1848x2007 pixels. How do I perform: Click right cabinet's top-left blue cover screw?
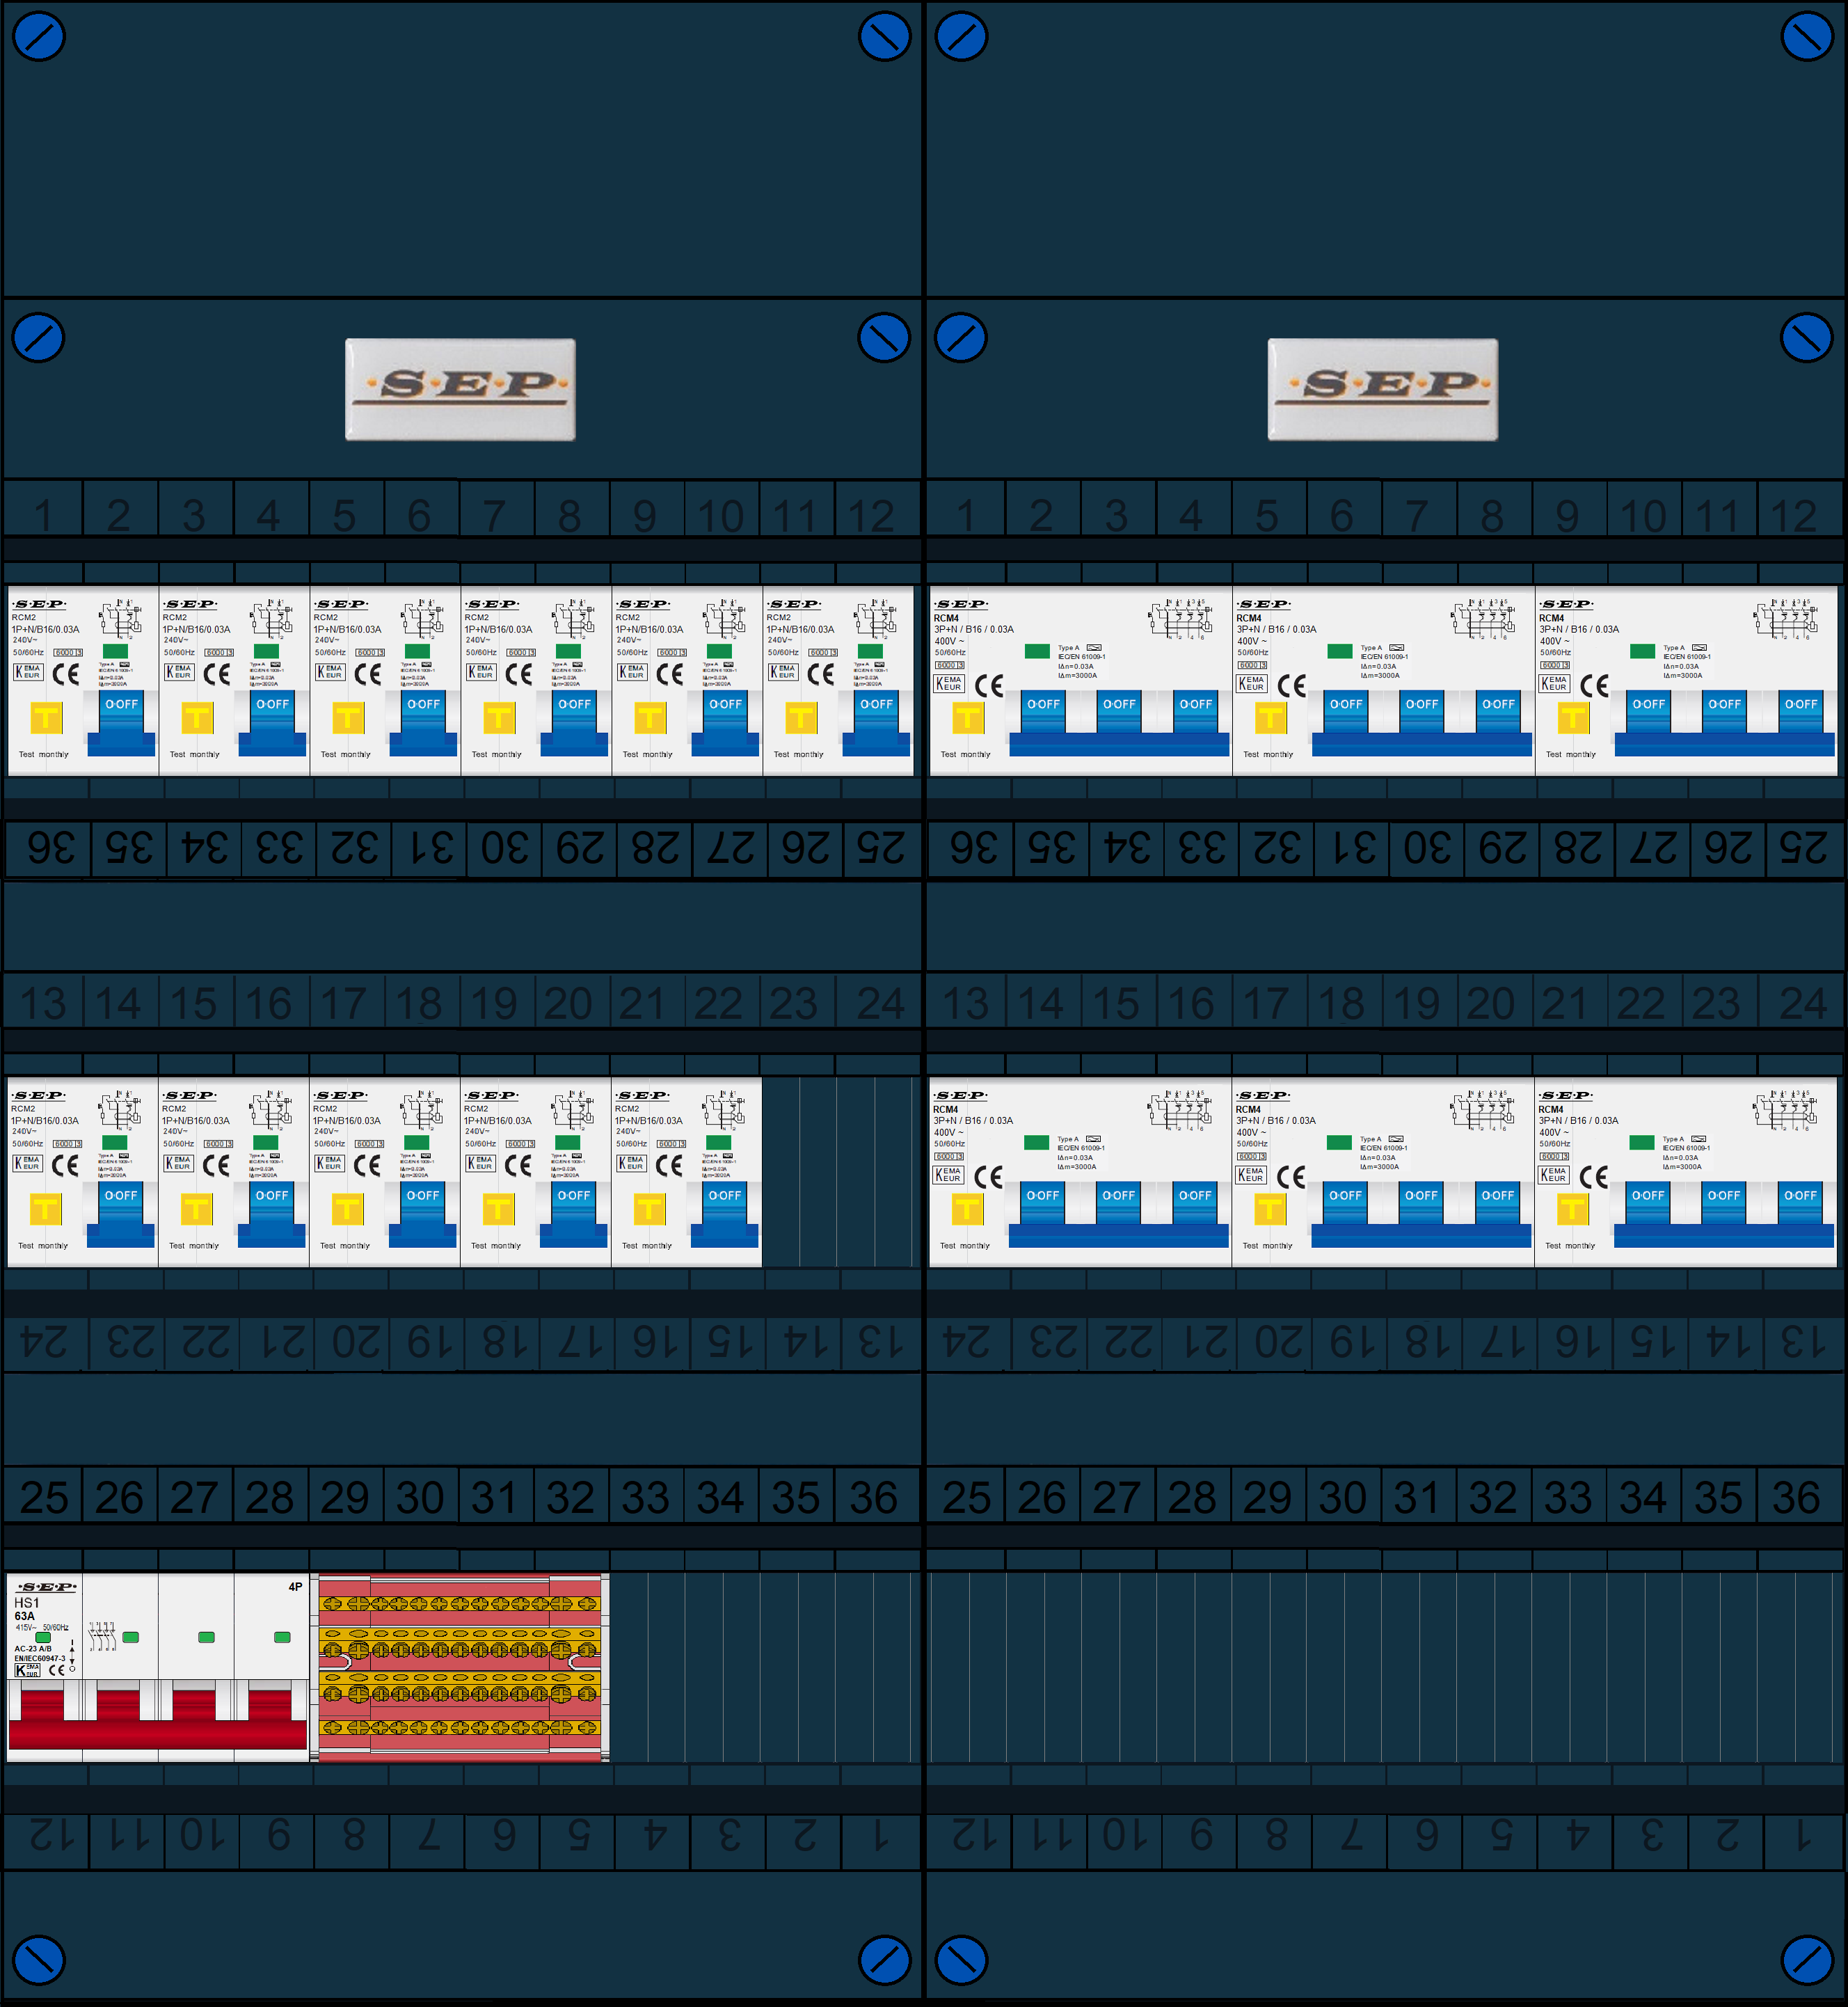[x=961, y=36]
